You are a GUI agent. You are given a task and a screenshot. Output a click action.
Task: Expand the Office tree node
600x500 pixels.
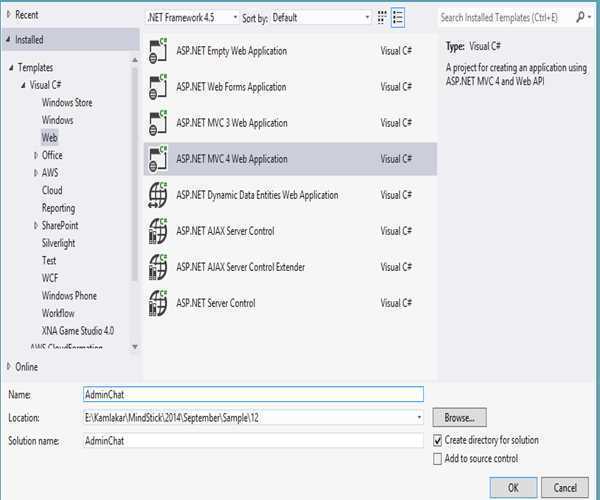pyautogui.click(x=35, y=155)
